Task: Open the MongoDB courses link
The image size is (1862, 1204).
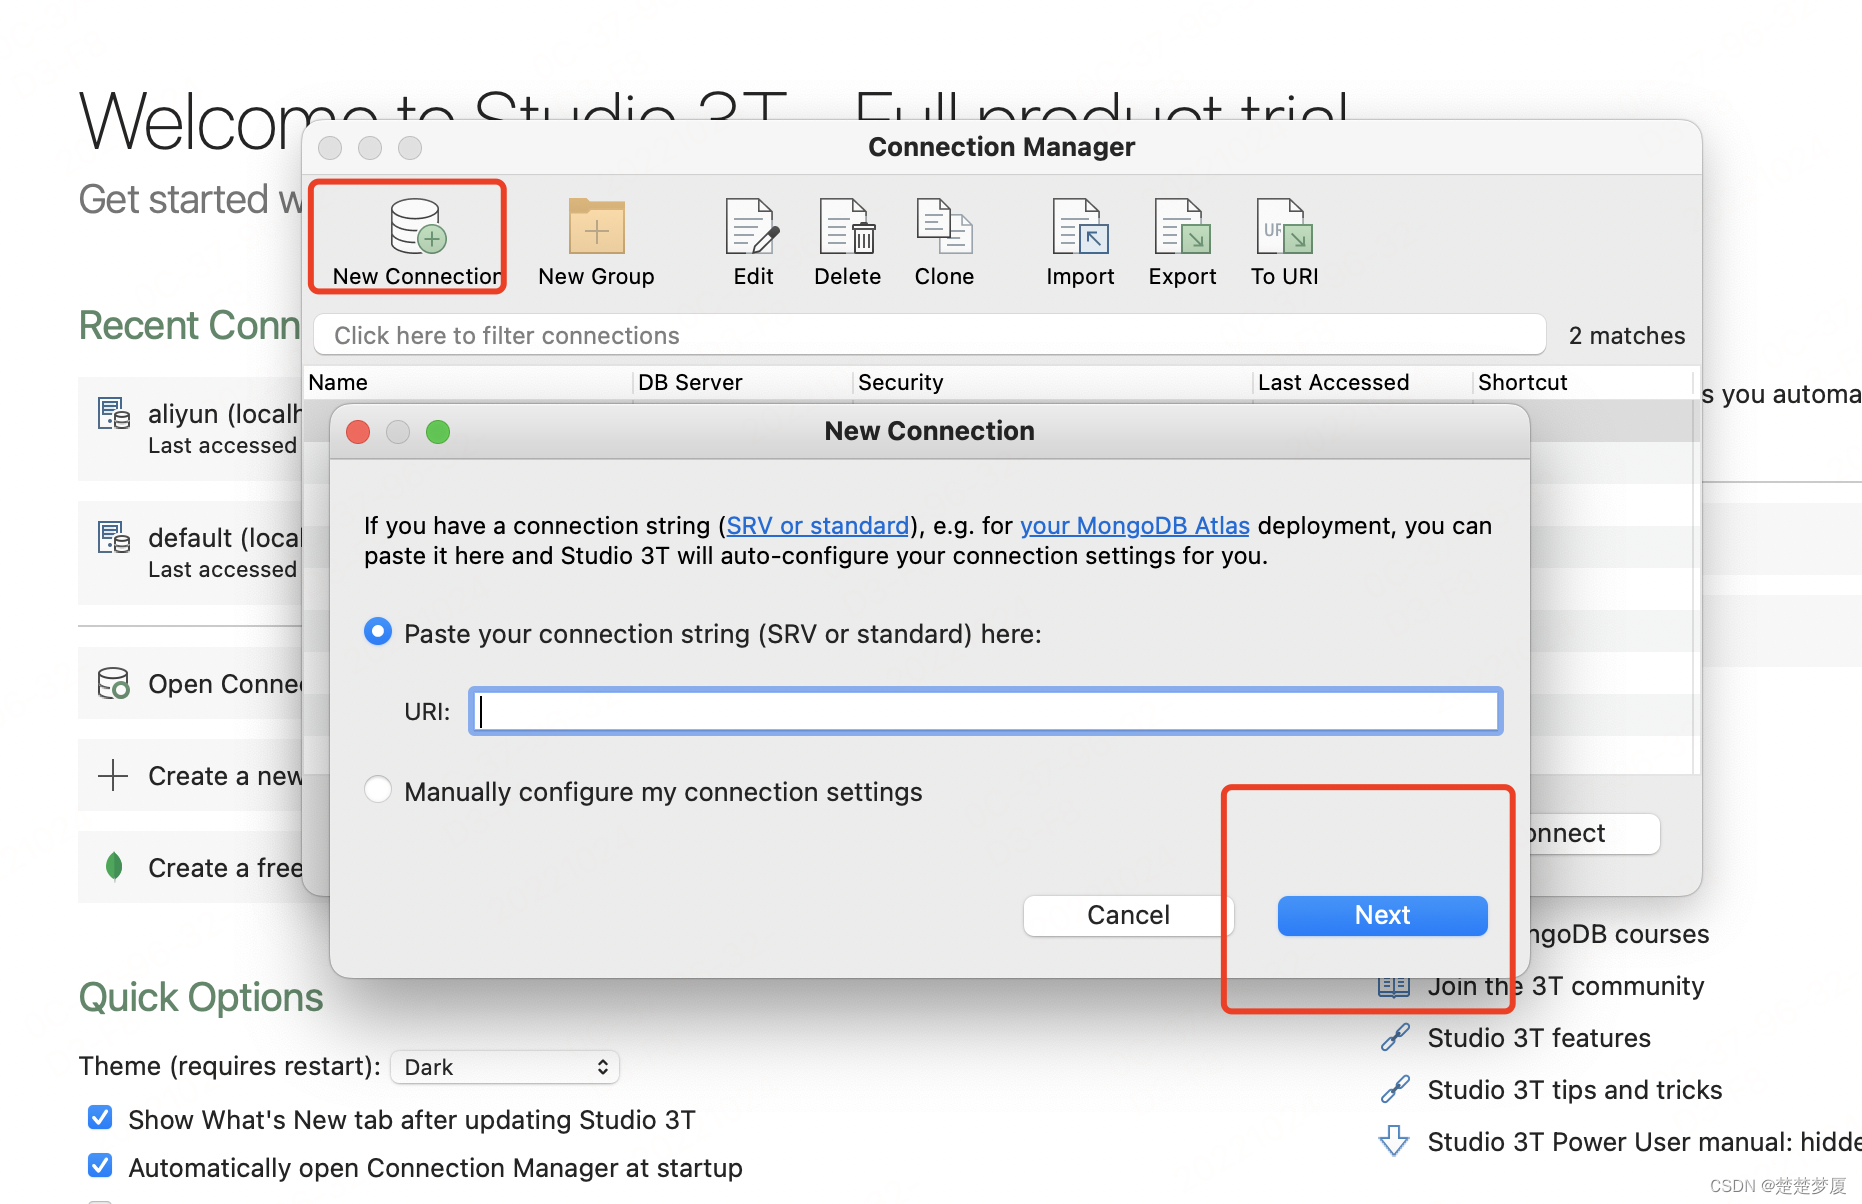Action: [x=1618, y=934]
